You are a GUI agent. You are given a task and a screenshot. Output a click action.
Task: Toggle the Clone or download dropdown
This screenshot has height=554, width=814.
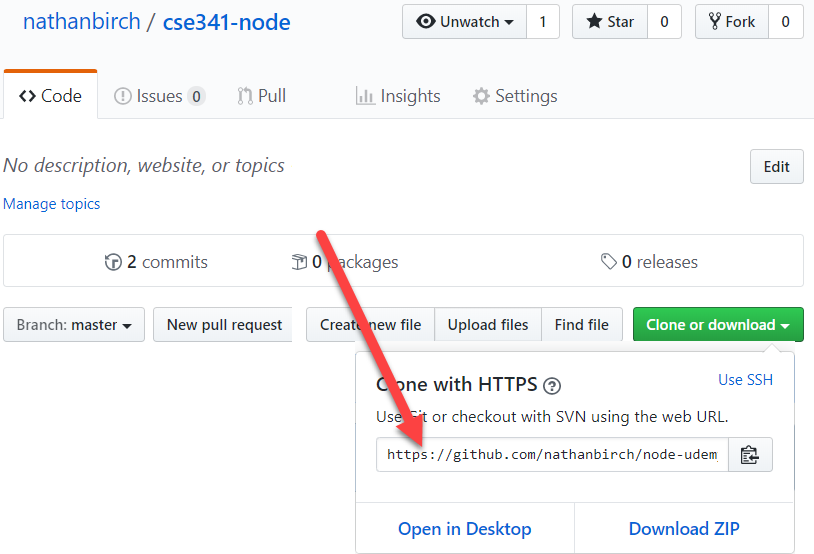click(x=718, y=325)
